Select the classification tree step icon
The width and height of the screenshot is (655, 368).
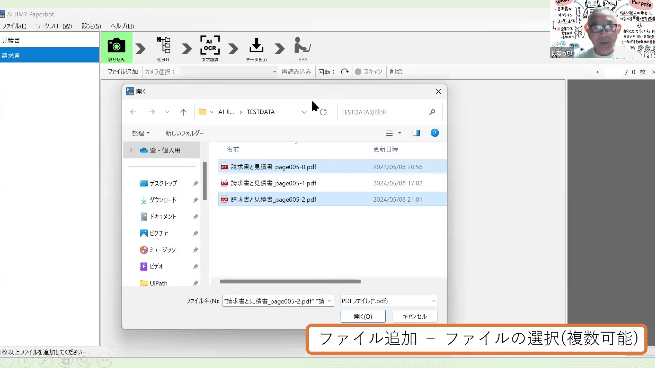point(163,45)
